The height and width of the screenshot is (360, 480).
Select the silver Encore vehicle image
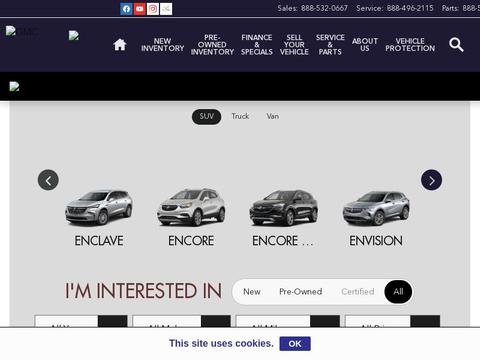(191, 207)
